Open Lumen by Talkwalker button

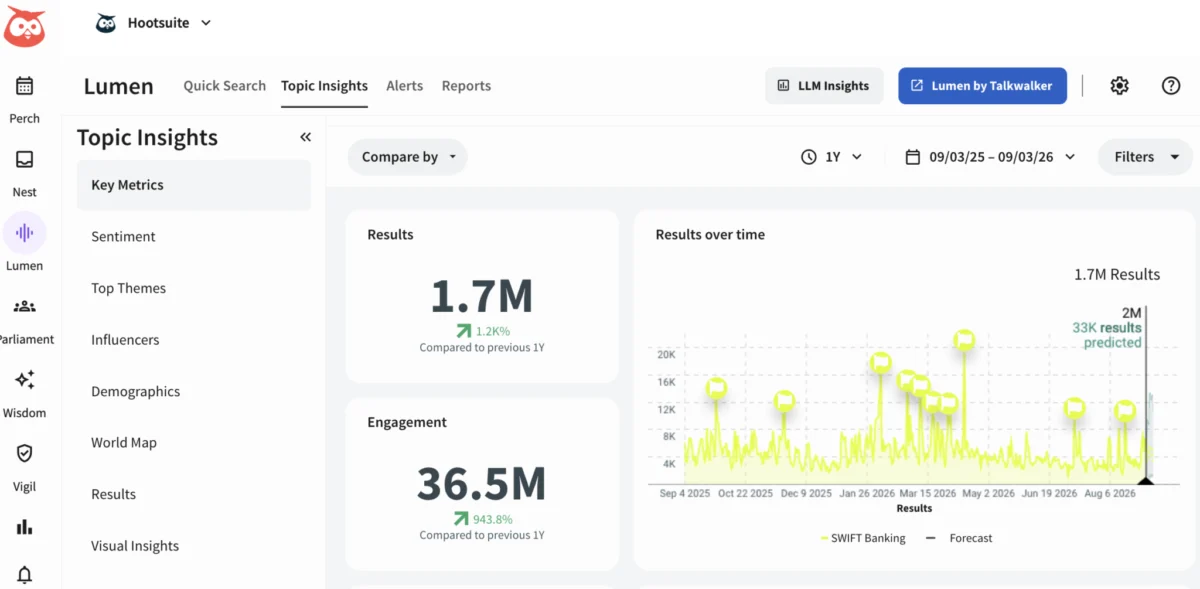coord(982,86)
